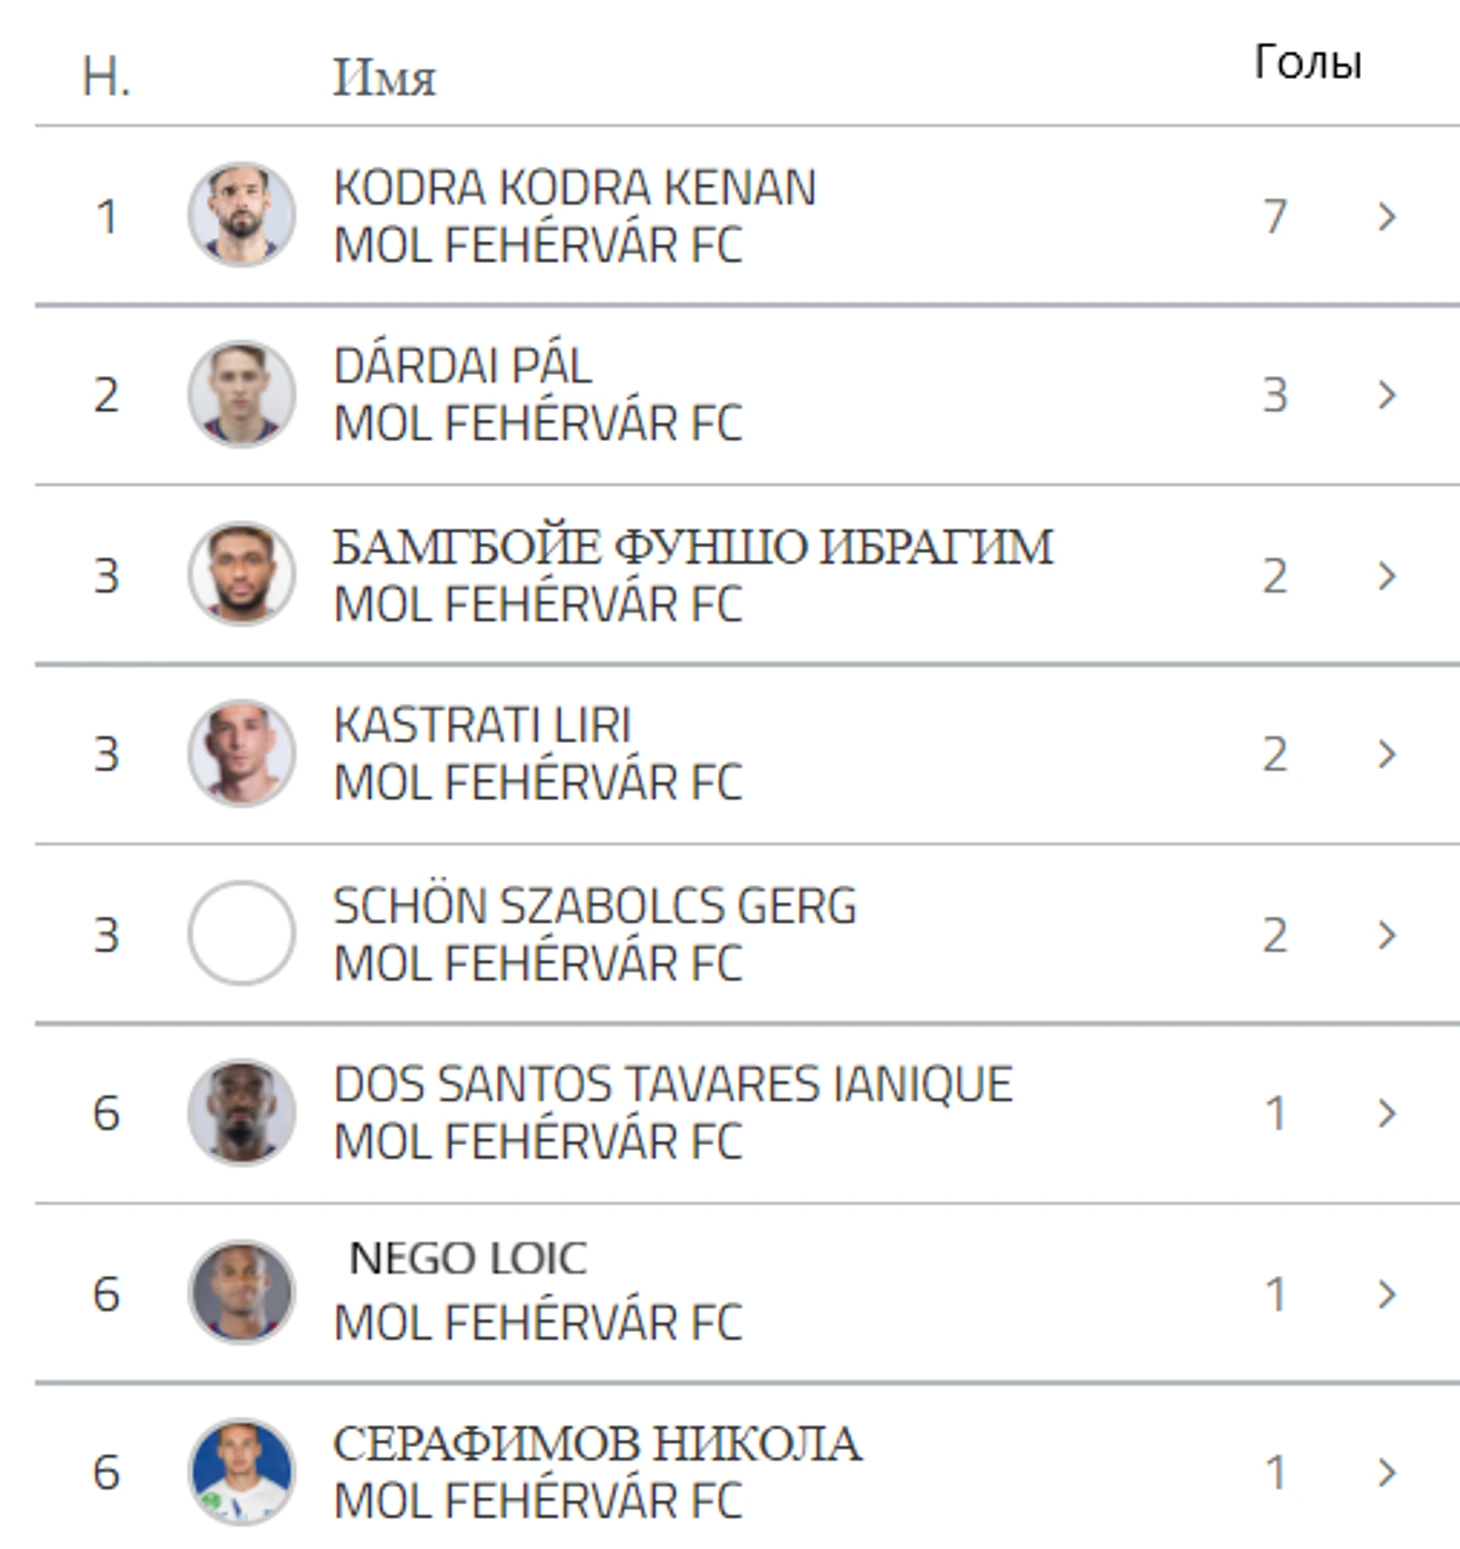
Task: Open chevron next to Kastrati Liri's goals
Action: point(1386,754)
